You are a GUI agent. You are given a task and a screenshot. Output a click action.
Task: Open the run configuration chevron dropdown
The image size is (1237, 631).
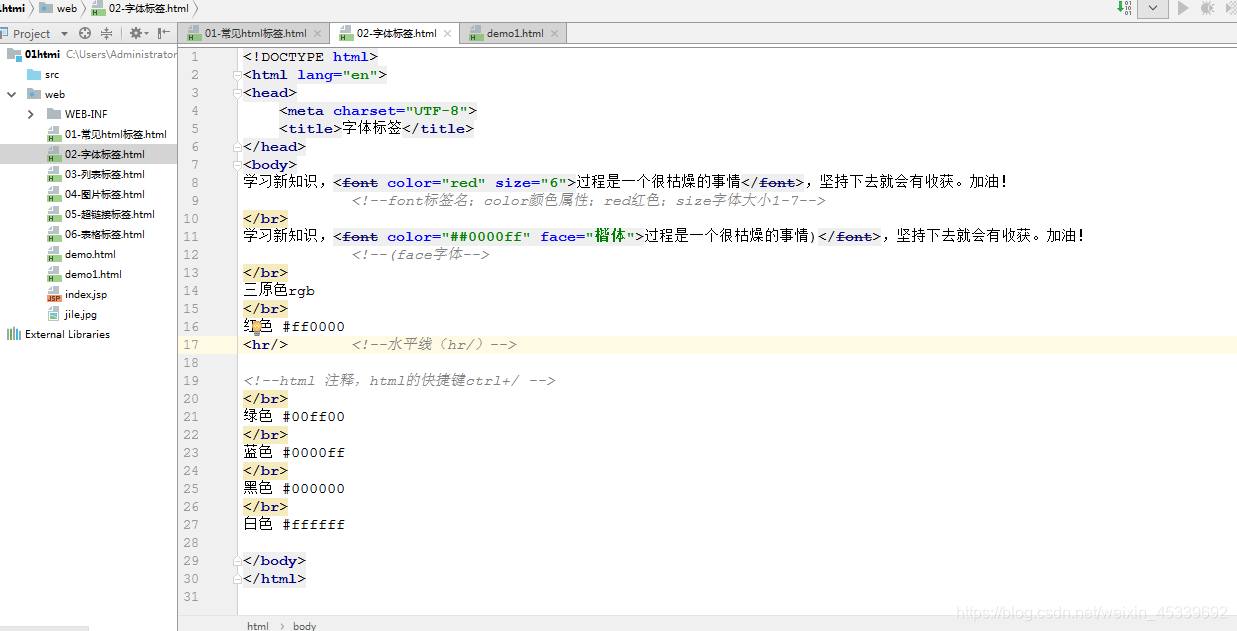(x=1153, y=10)
